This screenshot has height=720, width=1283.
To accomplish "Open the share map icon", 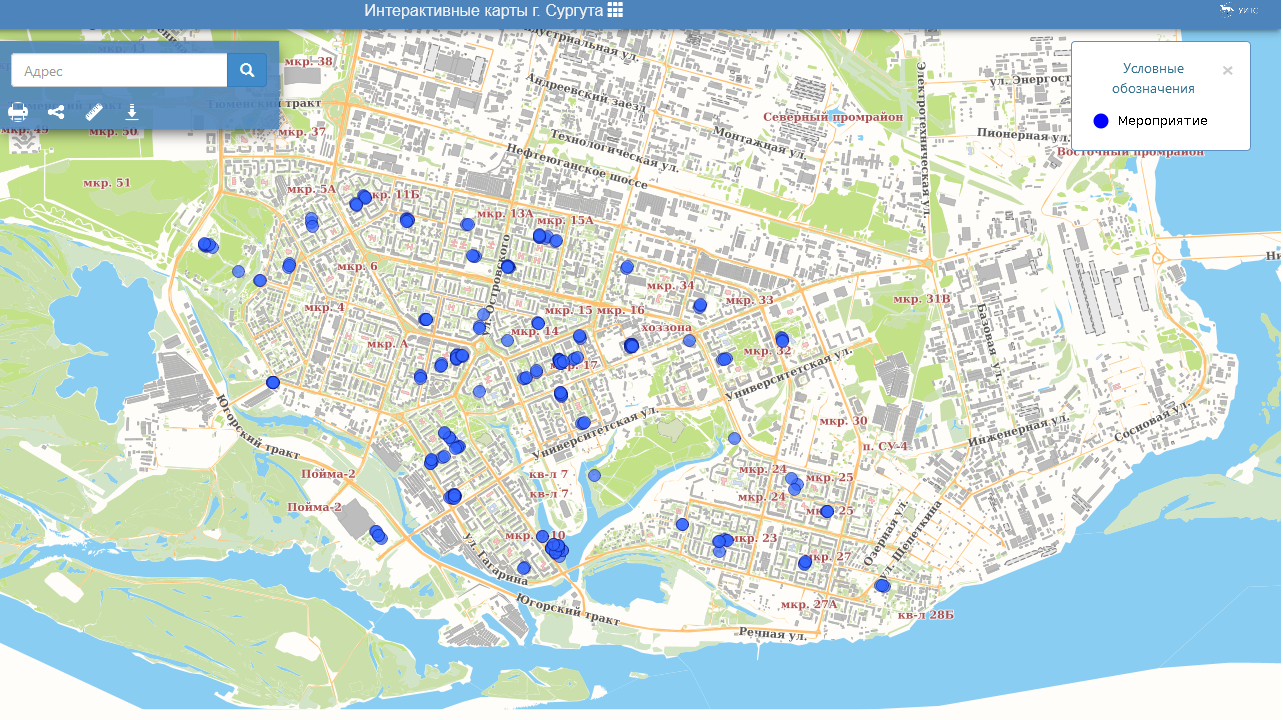I will [x=56, y=112].
